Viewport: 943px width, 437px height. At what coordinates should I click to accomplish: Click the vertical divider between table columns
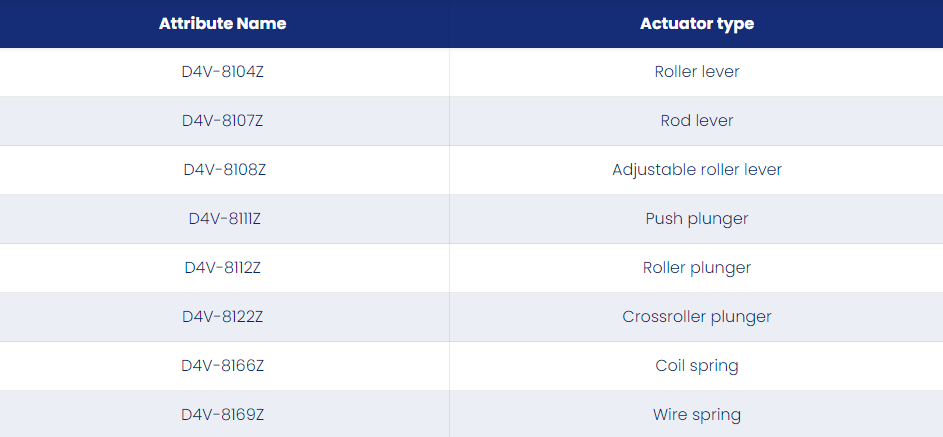tap(449, 242)
